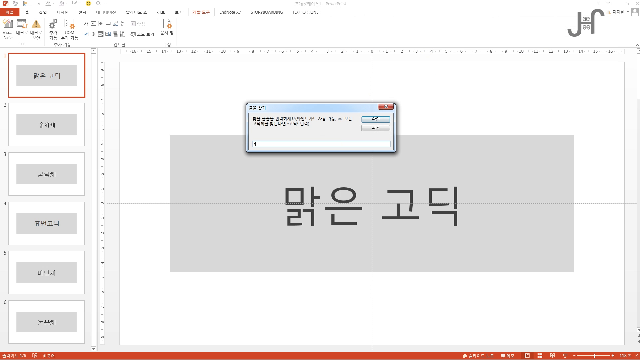Select the highlighted Developer tab
The width and height of the screenshot is (640, 360).
(x=201, y=12)
